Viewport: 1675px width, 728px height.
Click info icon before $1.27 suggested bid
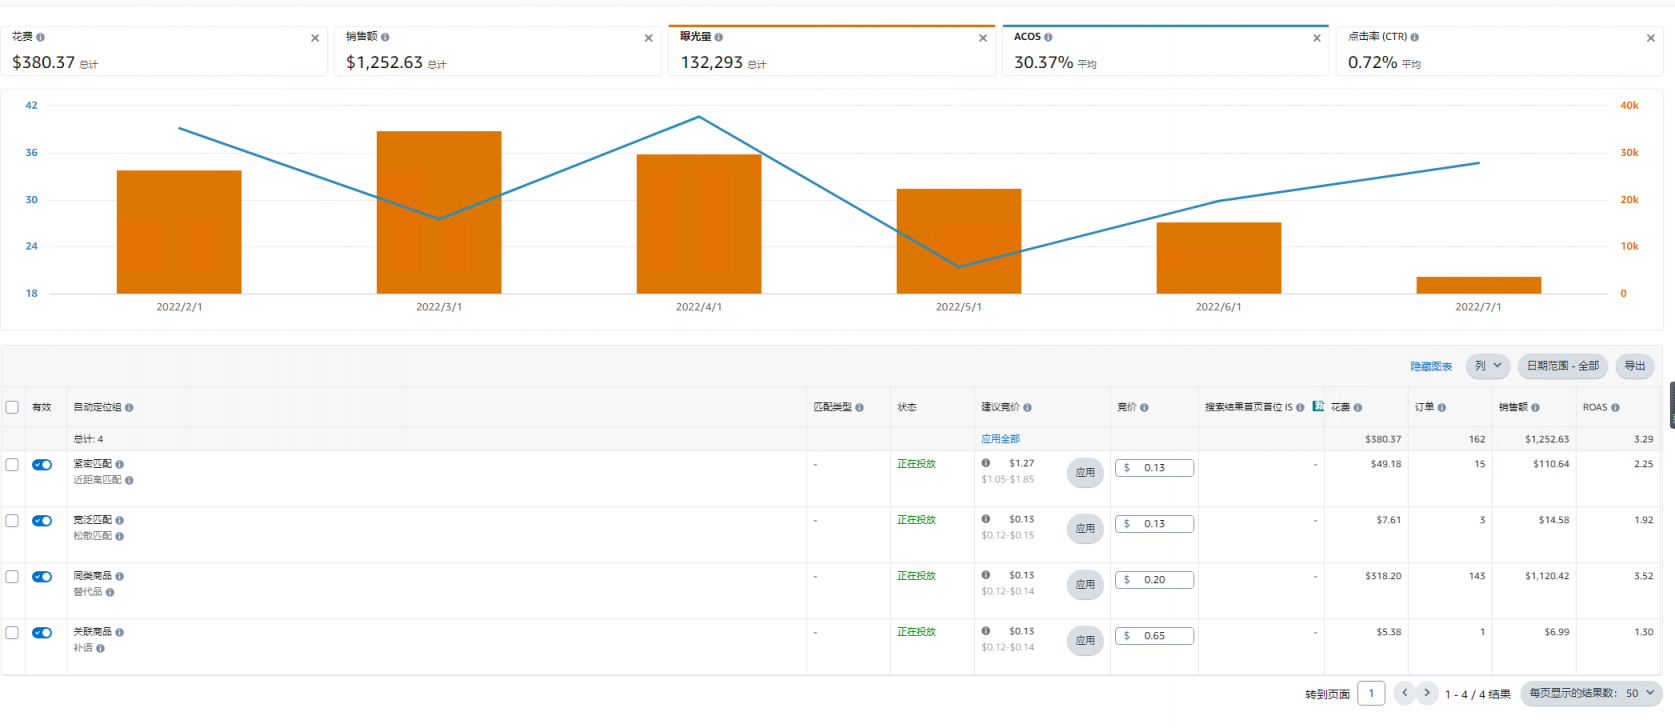coord(986,463)
